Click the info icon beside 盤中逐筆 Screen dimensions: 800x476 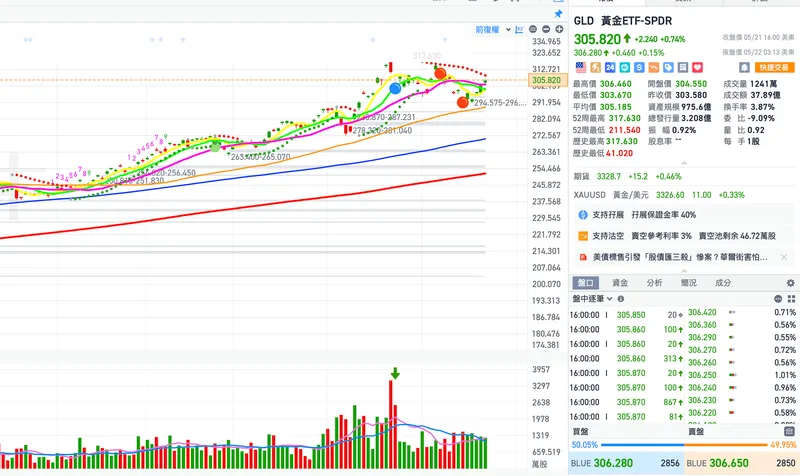coord(621,299)
